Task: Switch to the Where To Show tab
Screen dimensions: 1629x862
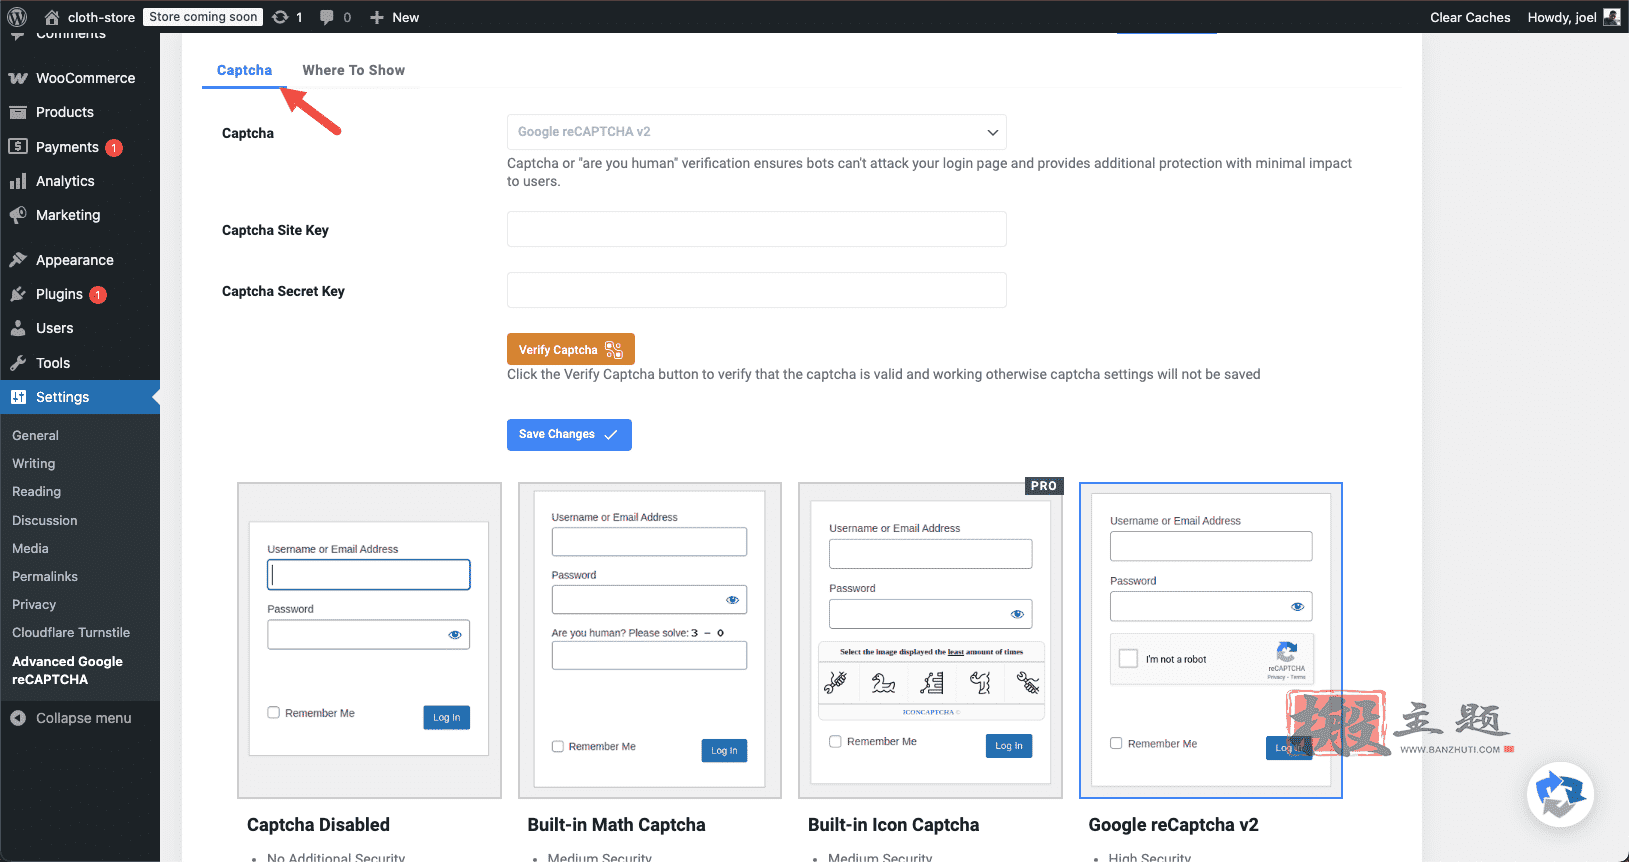Action: (354, 70)
